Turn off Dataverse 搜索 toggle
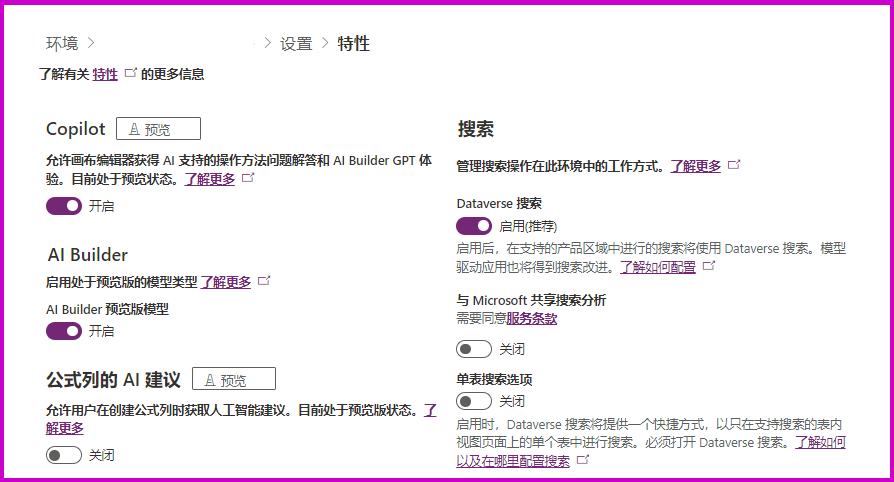 coord(474,226)
